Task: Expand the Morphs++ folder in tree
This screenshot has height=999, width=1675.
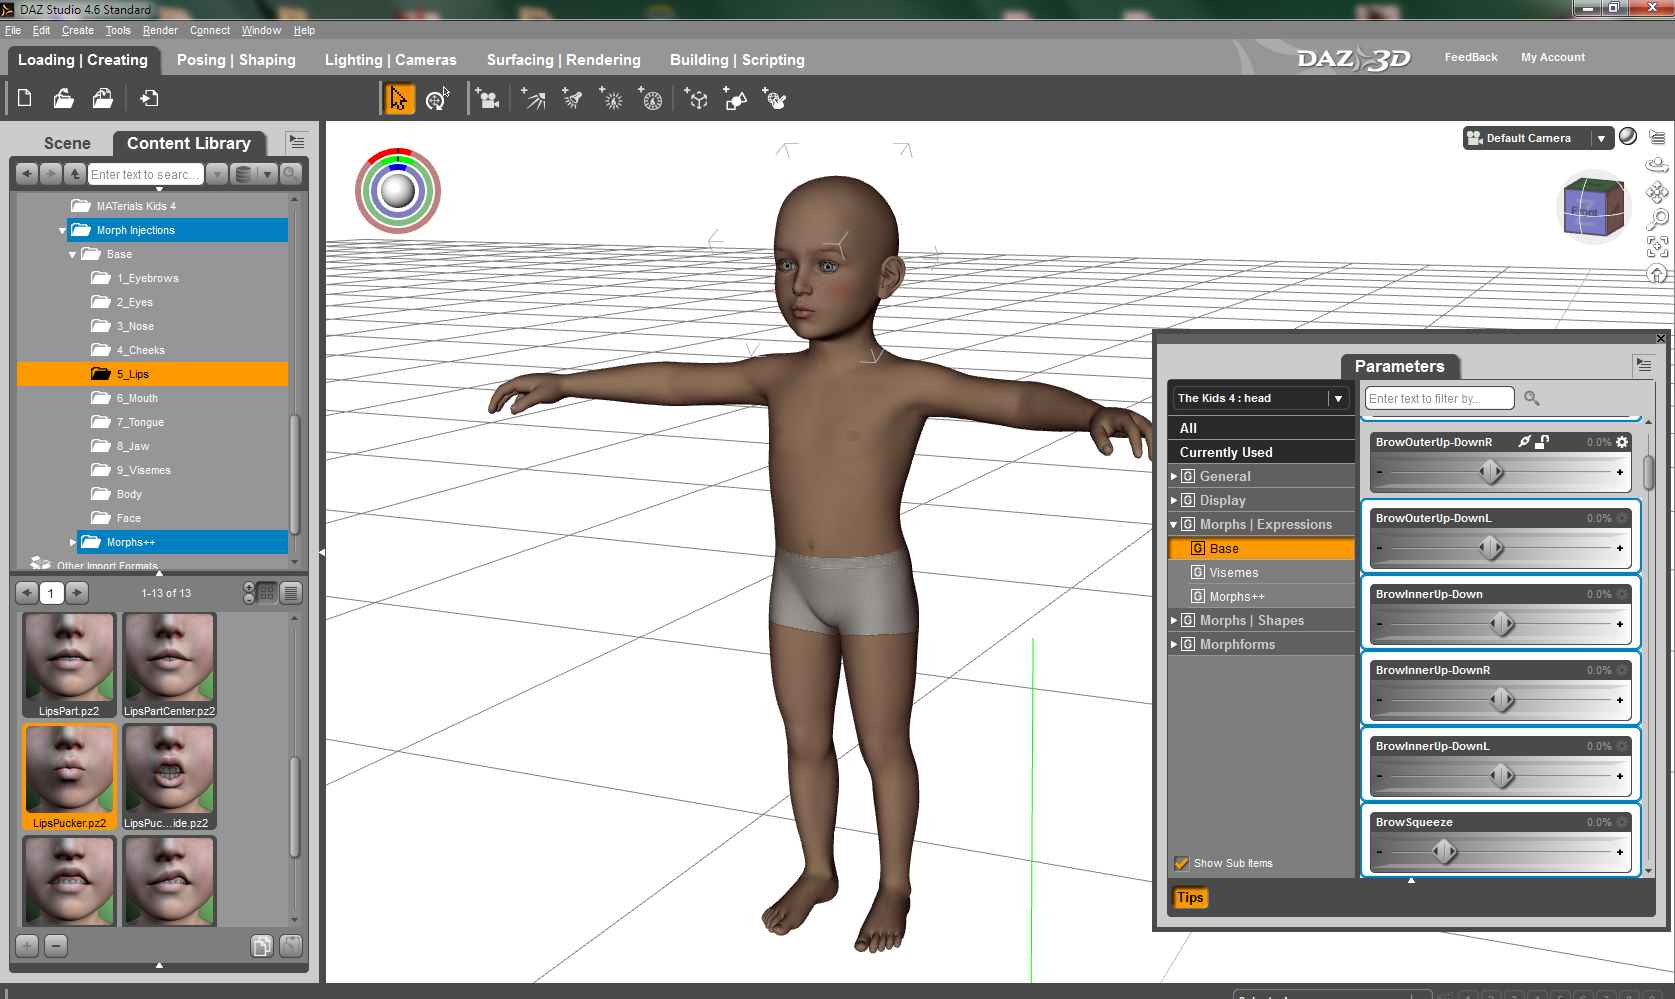Action: pyautogui.click(x=72, y=542)
